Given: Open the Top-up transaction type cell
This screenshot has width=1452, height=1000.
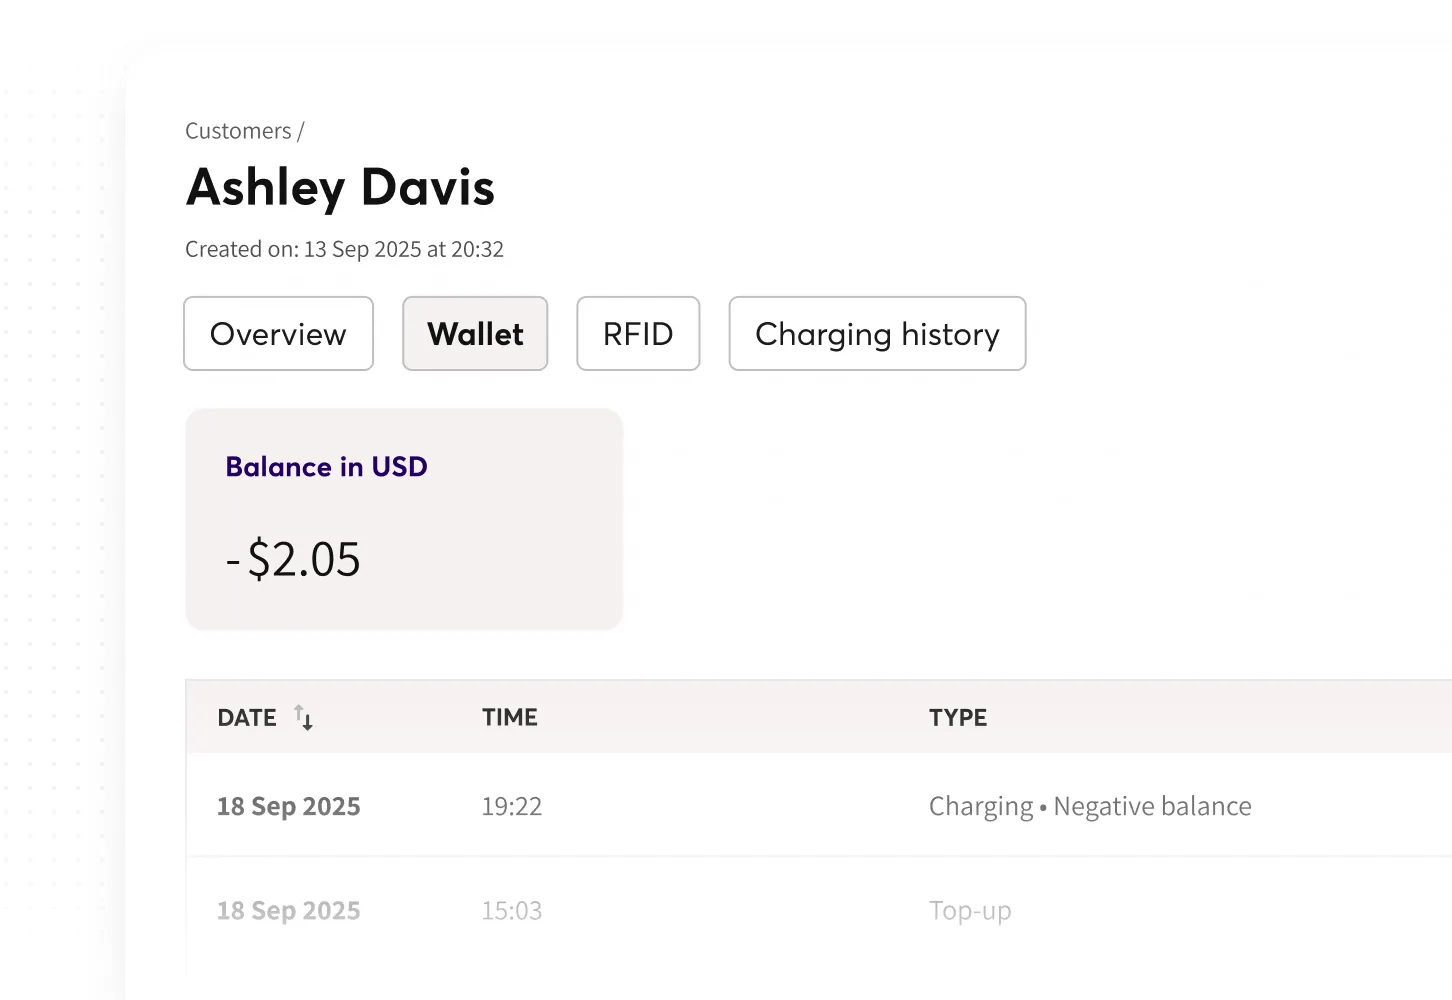Looking at the screenshot, I should tap(970, 910).
